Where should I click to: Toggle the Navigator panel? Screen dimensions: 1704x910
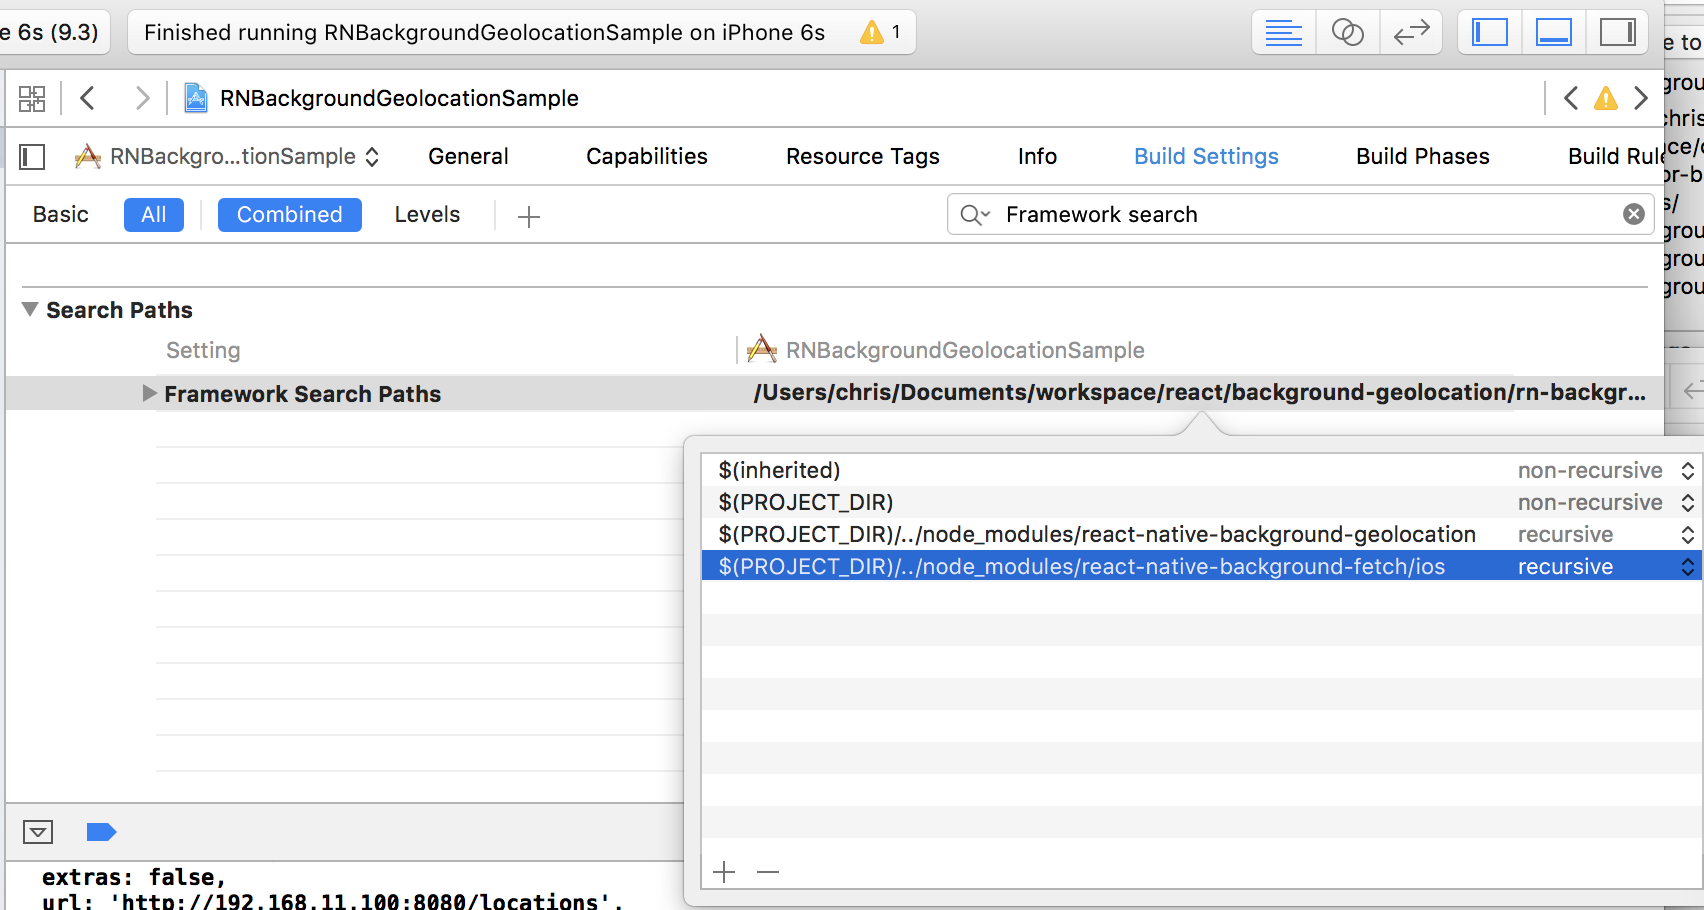tap(1489, 33)
